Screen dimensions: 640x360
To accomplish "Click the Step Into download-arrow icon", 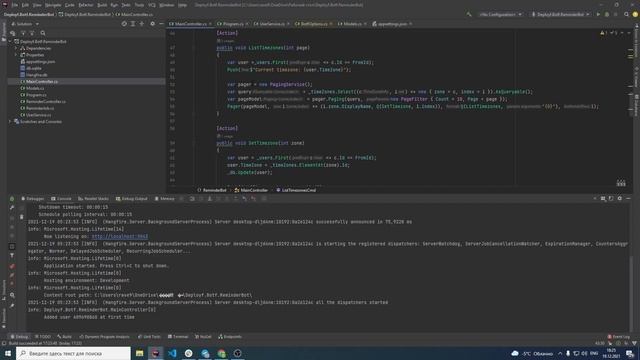I will tap(209, 199).
